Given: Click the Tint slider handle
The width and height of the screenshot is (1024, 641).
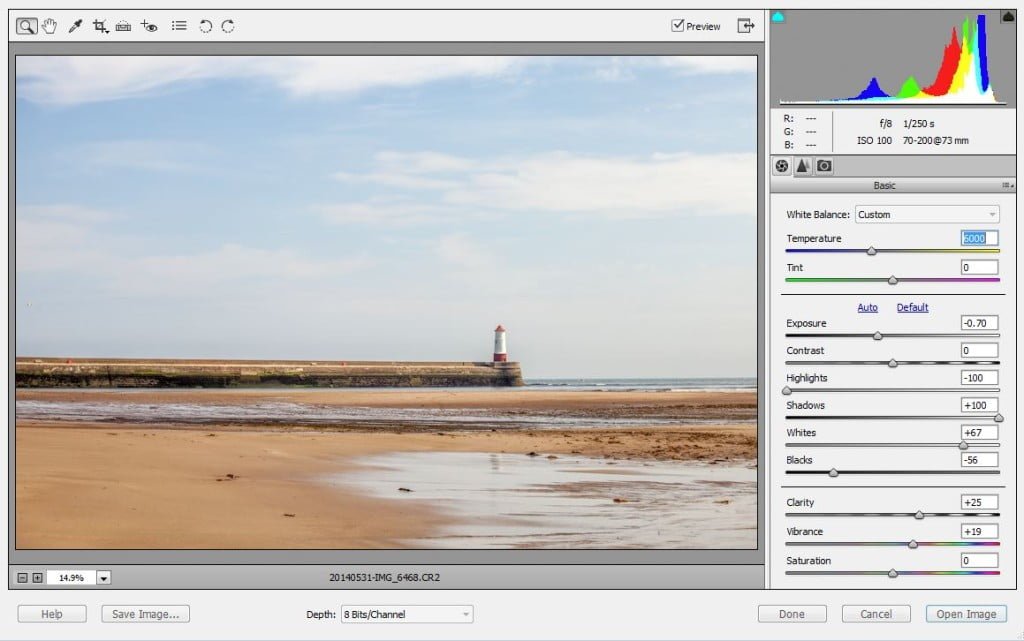Looking at the screenshot, I should (893, 280).
